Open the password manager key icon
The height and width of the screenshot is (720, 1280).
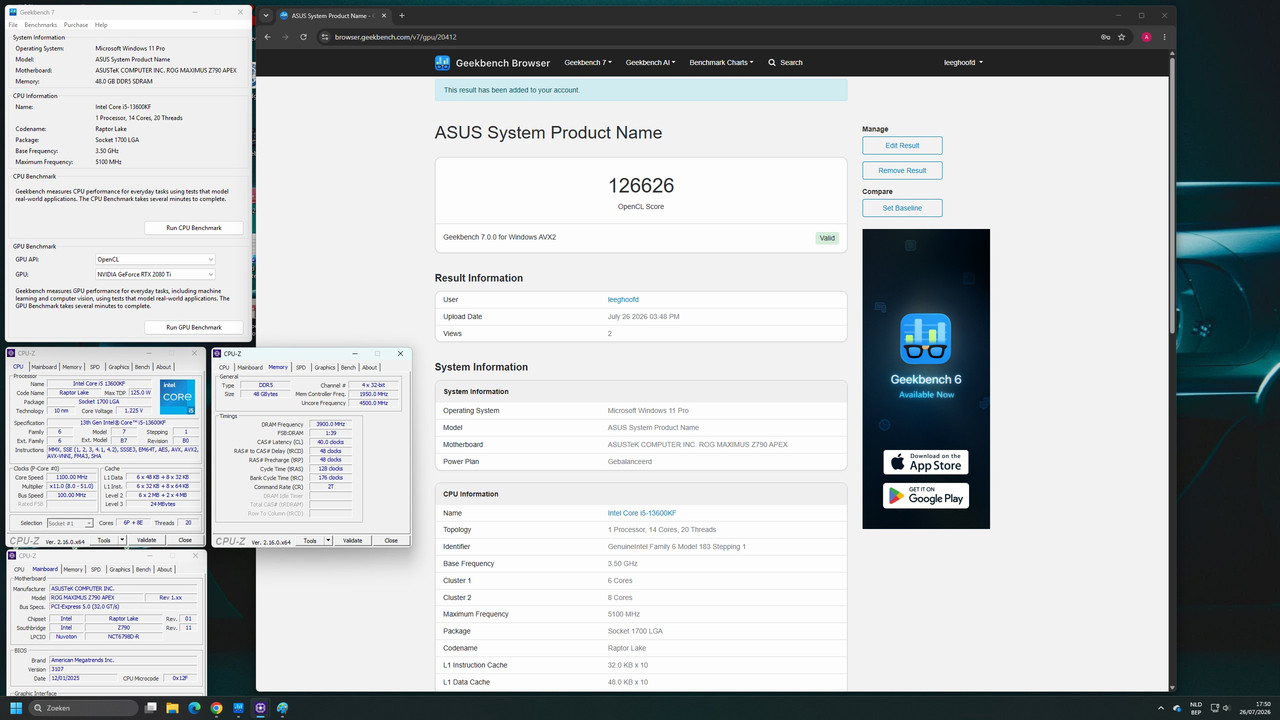pyautogui.click(x=1105, y=37)
